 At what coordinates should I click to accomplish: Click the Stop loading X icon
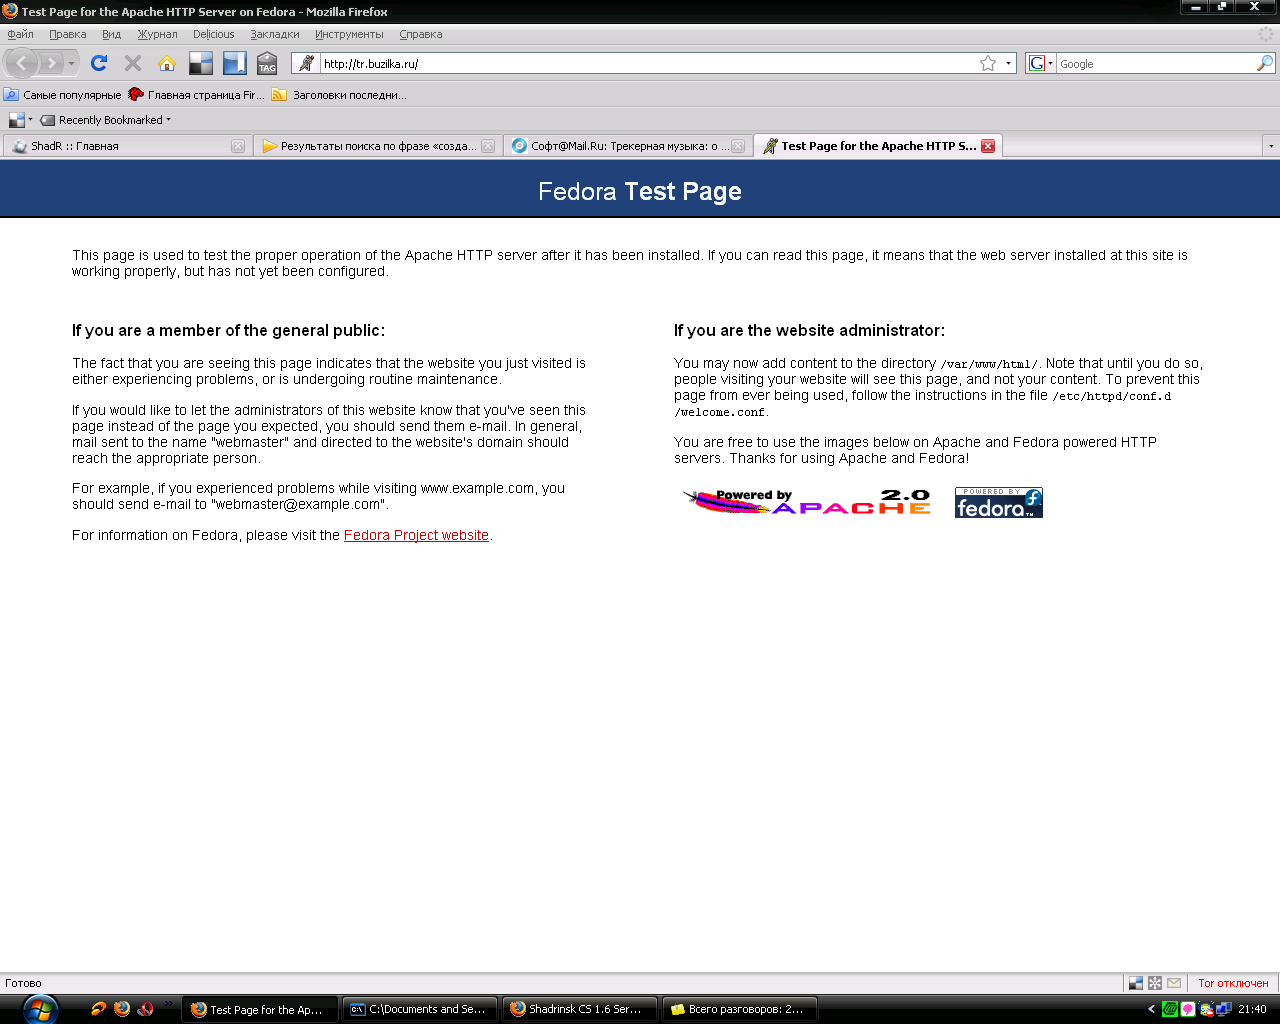click(x=133, y=63)
